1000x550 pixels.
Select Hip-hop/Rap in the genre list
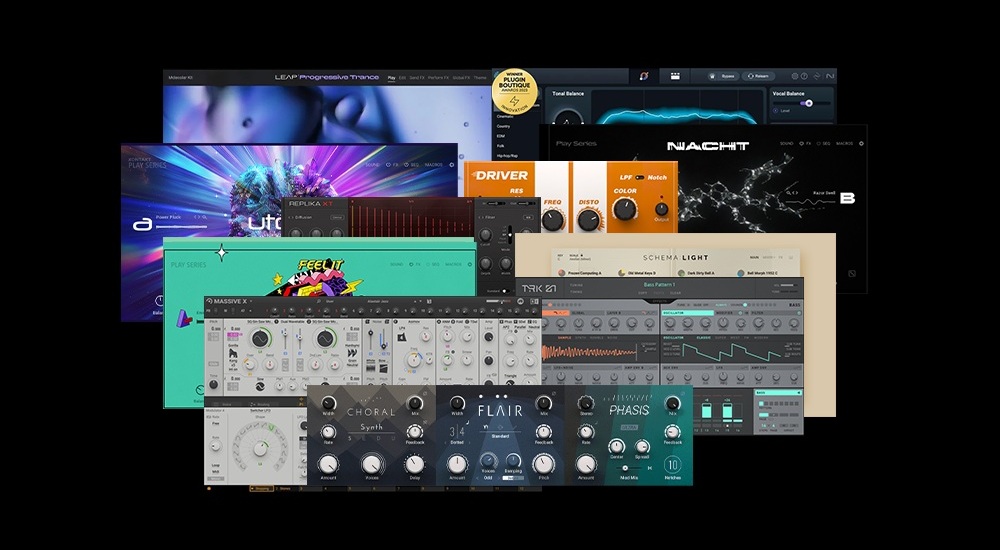tap(507, 155)
